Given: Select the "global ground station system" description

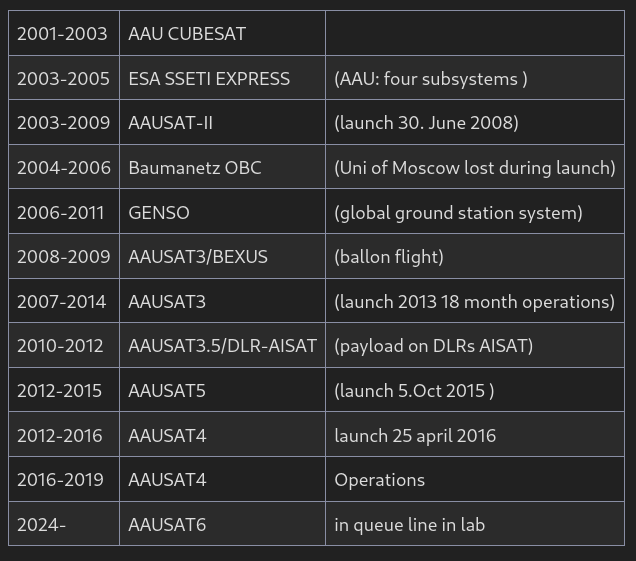Looking at the screenshot, I should pos(458,212).
